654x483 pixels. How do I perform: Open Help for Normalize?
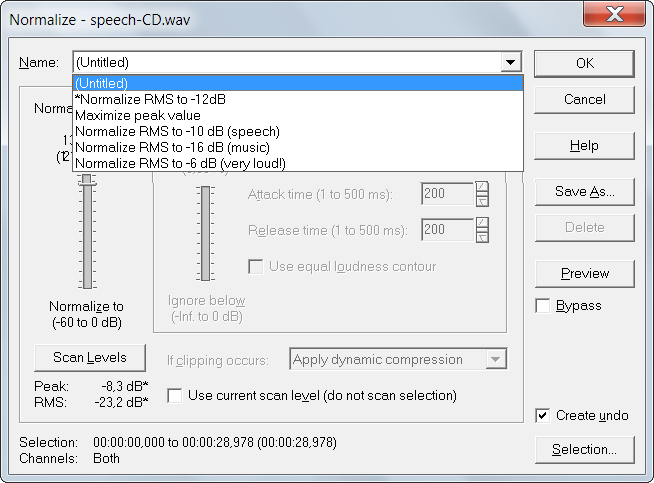click(584, 145)
